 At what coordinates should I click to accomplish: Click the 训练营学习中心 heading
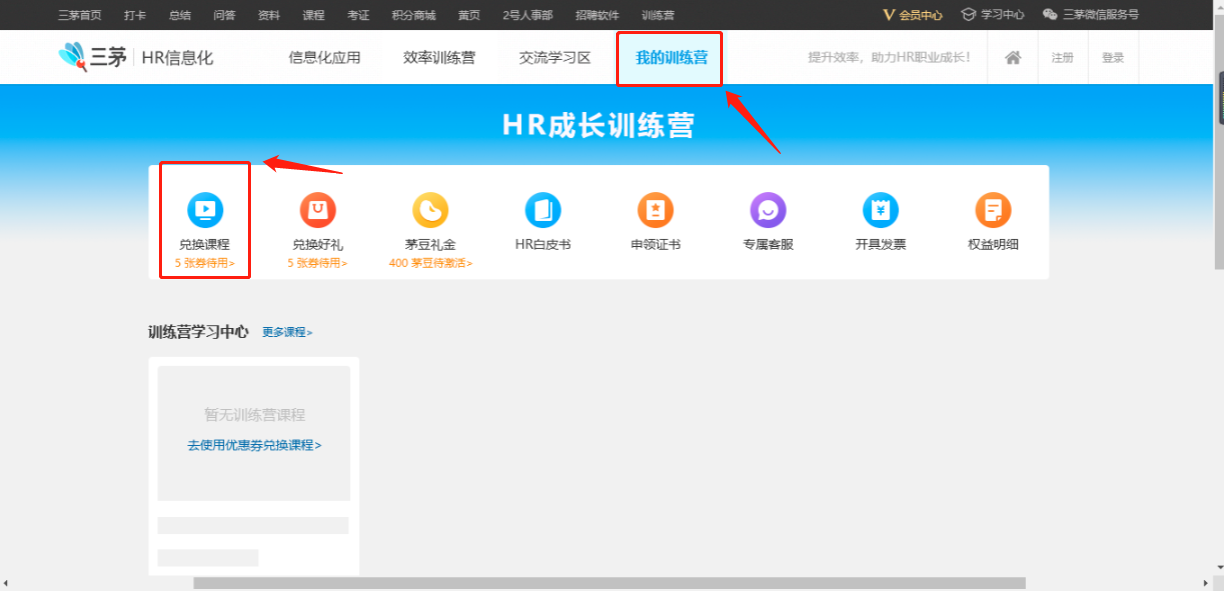point(198,332)
